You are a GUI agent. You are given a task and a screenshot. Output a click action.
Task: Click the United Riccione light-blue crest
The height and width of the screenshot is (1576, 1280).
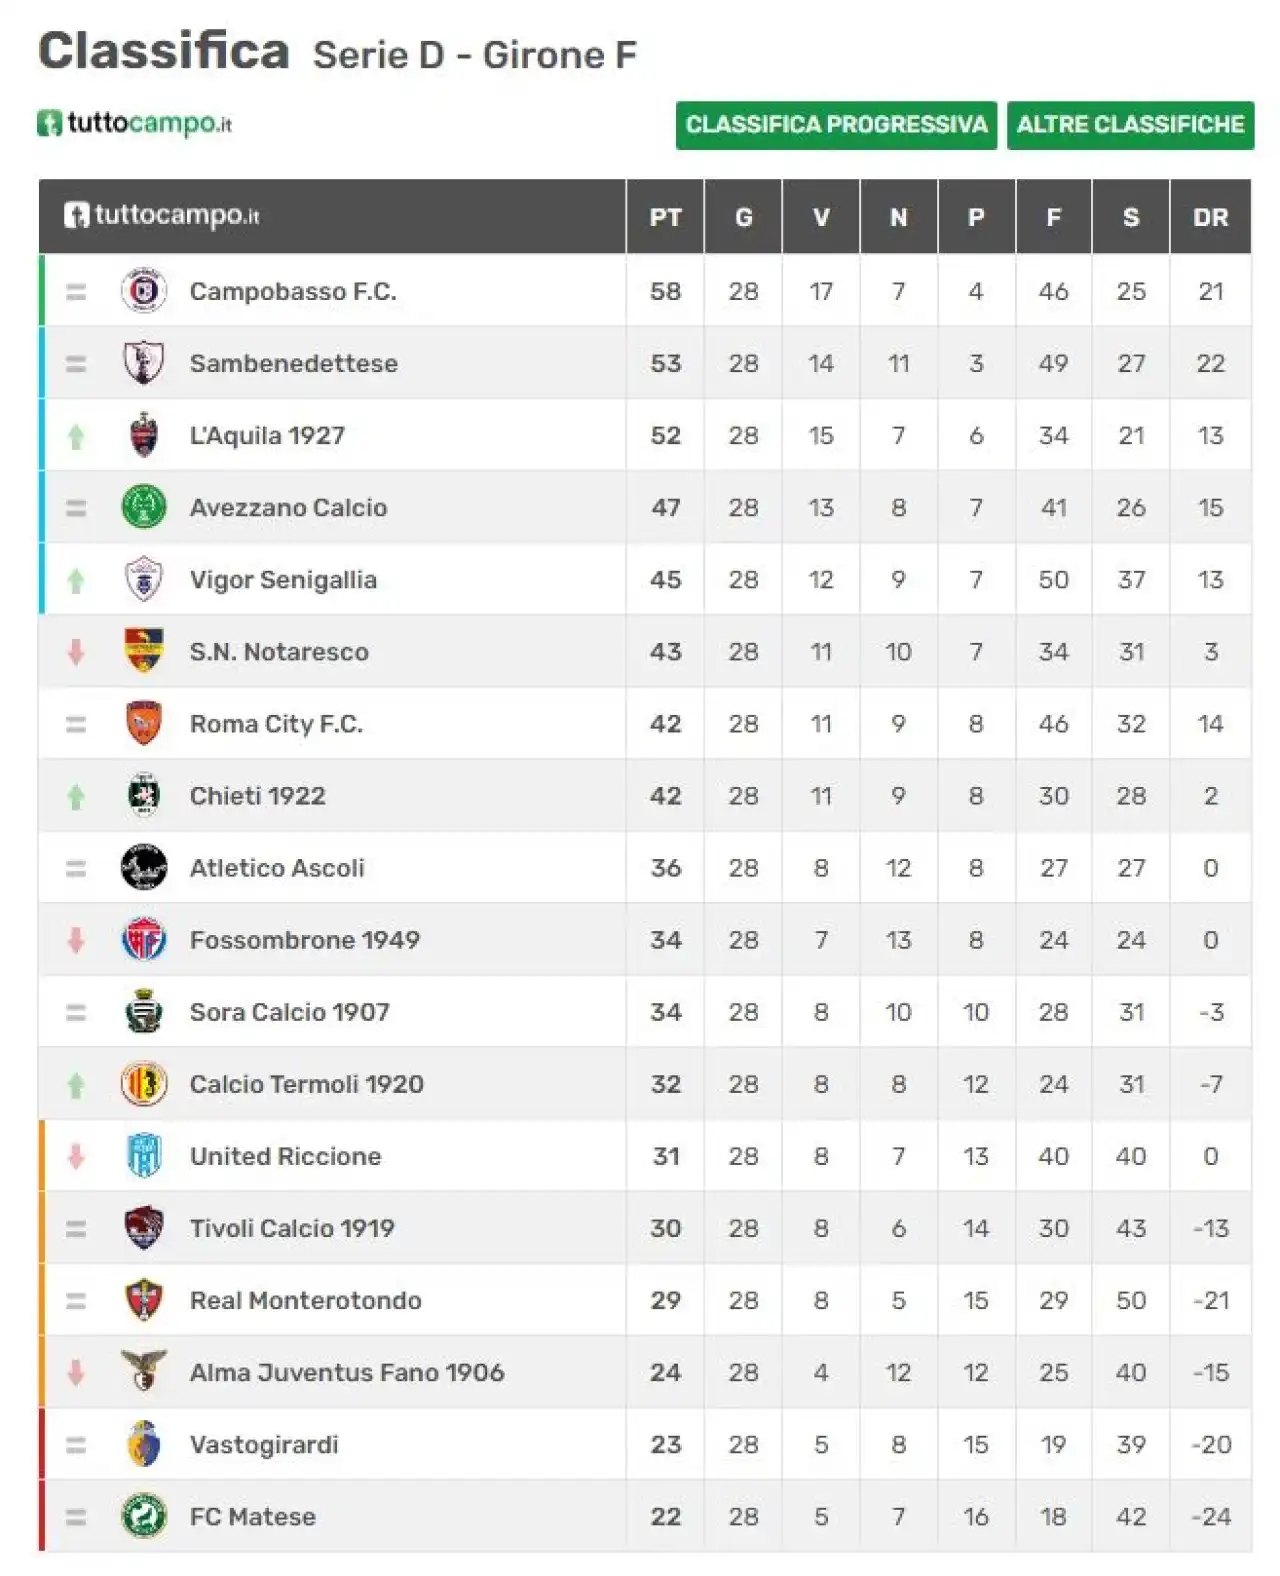point(143,1155)
